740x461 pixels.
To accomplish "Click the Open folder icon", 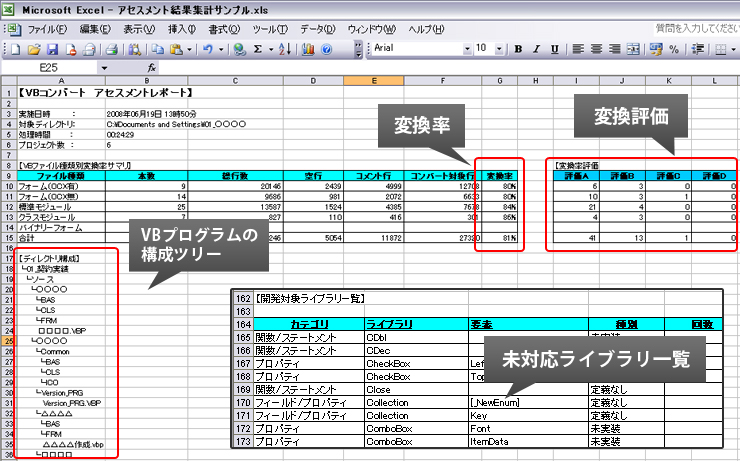I will coord(34,48).
